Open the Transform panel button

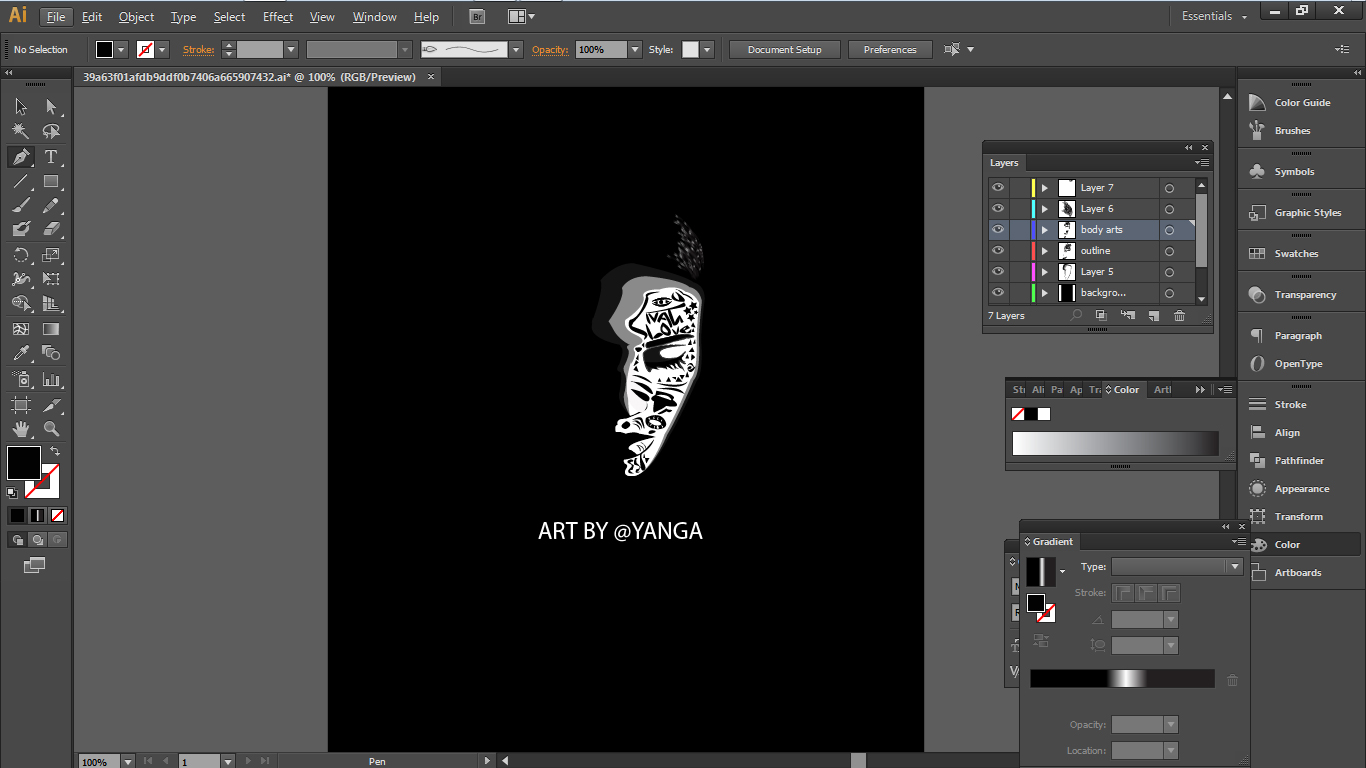coord(1299,517)
